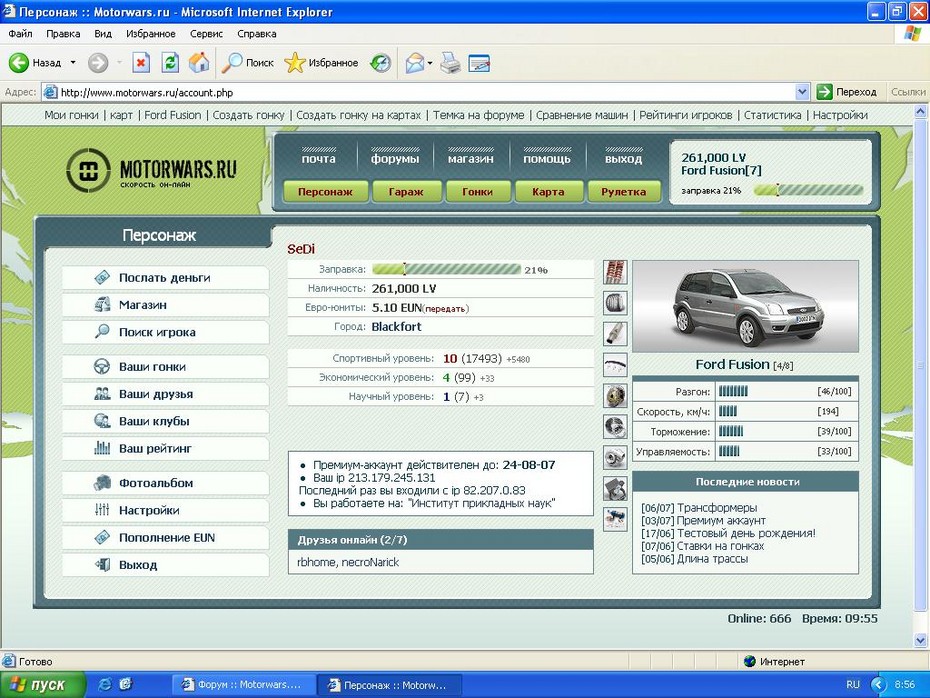The height and width of the screenshot is (698, 930).
Task: Open the Правка menu
Action: pyautogui.click(x=63, y=34)
